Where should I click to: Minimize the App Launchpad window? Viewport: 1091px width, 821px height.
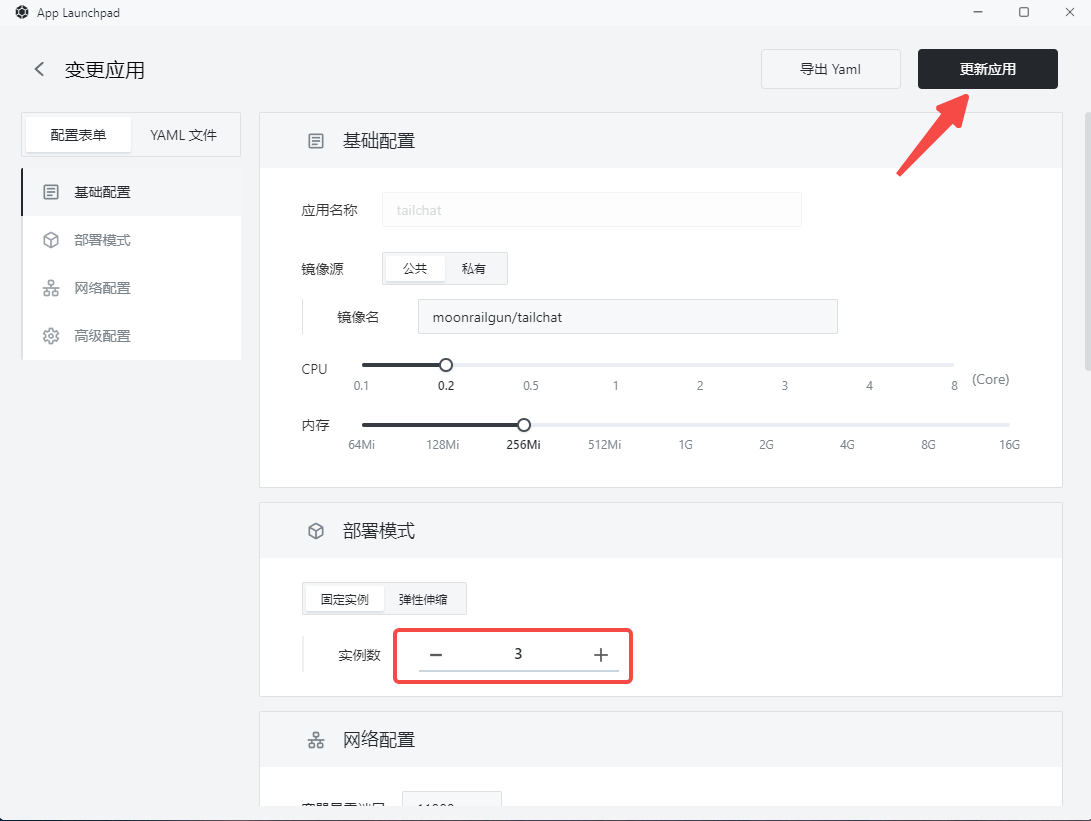click(x=978, y=12)
